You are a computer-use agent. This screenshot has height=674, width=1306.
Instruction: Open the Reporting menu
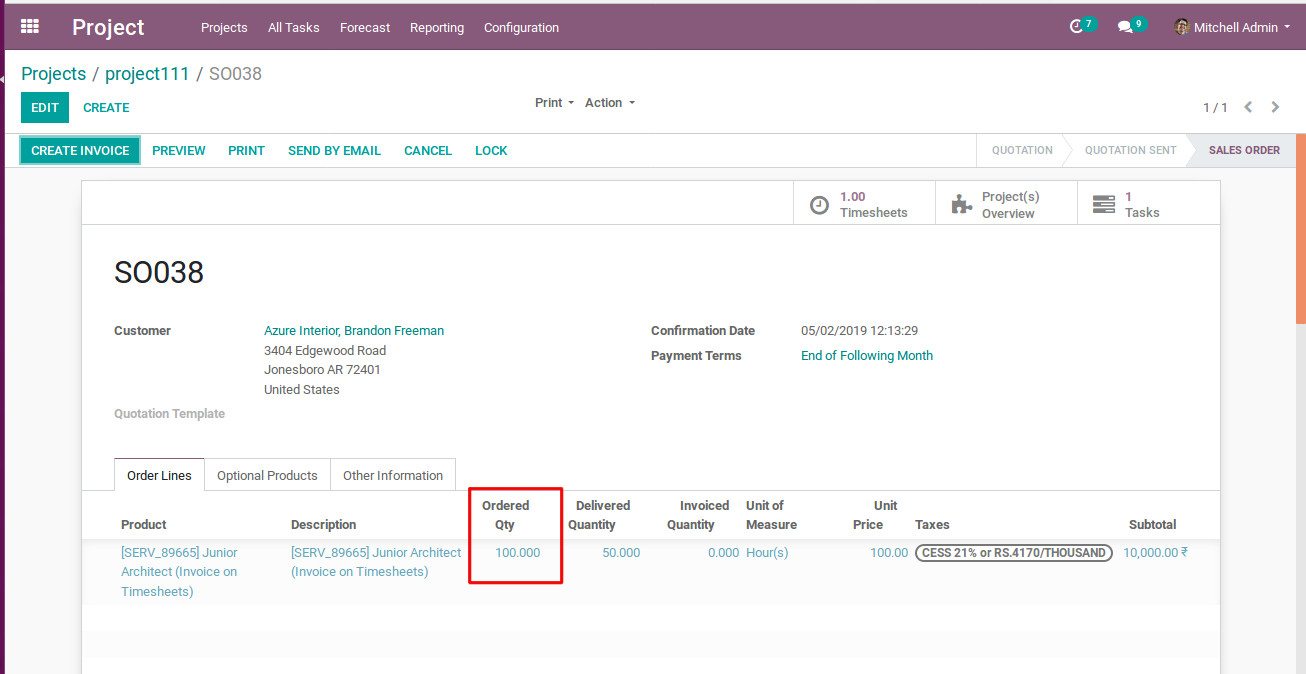pyautogui.click(x=437, y=27)
